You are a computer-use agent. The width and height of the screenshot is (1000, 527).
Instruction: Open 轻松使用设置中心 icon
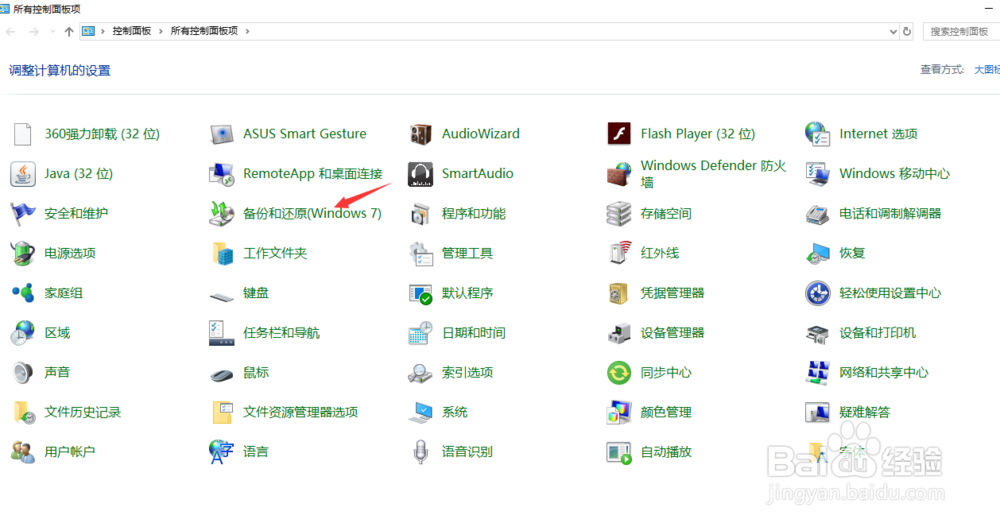(818, 293)
